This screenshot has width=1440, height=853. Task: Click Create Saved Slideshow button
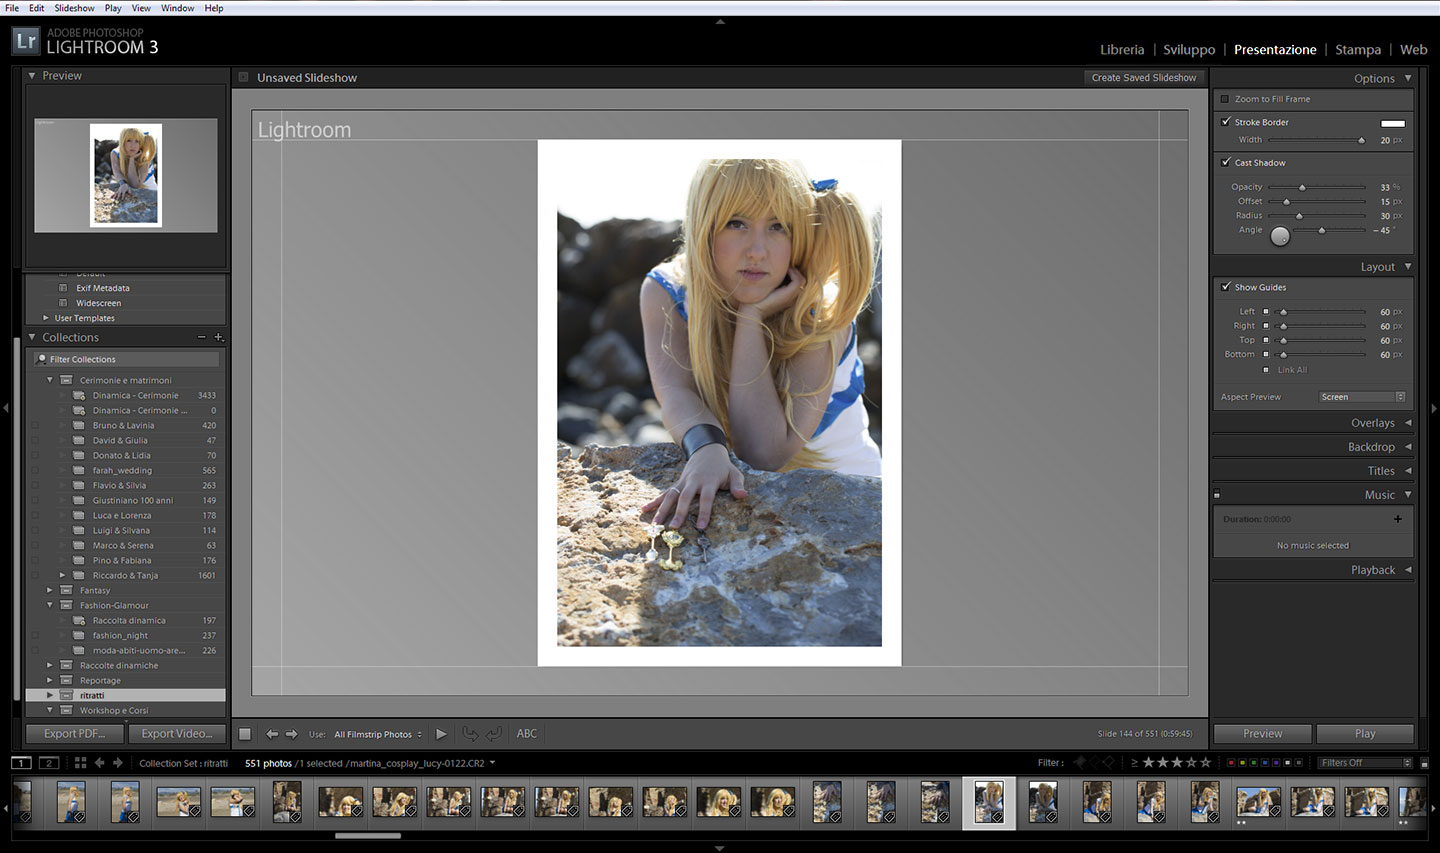click(1143, 78)
